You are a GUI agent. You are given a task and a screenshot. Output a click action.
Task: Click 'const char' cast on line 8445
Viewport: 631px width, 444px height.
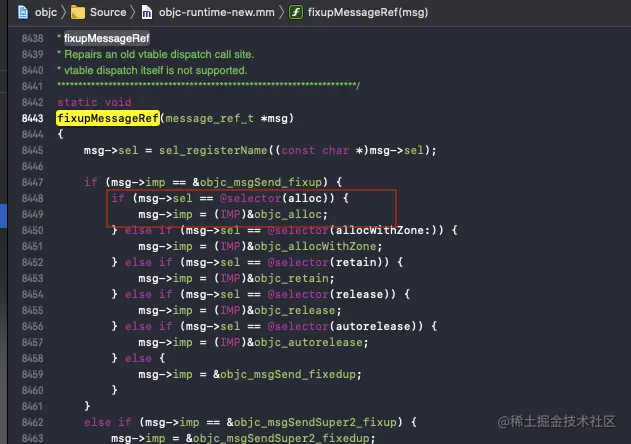pyautogui.click(x=315, y=151)
